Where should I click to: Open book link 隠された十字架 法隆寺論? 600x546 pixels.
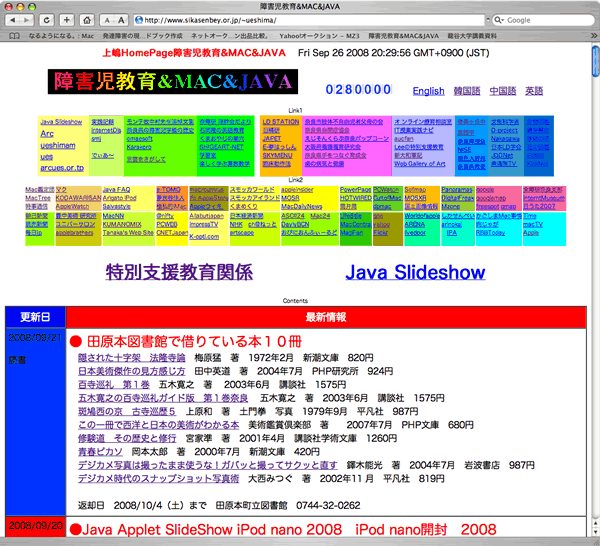point(132,358)
